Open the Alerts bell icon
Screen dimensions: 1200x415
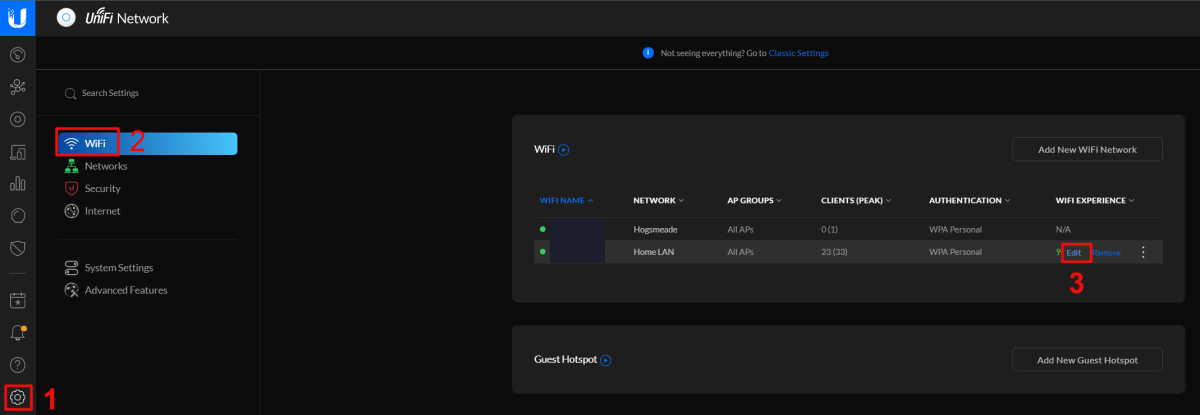coord(17,332)
